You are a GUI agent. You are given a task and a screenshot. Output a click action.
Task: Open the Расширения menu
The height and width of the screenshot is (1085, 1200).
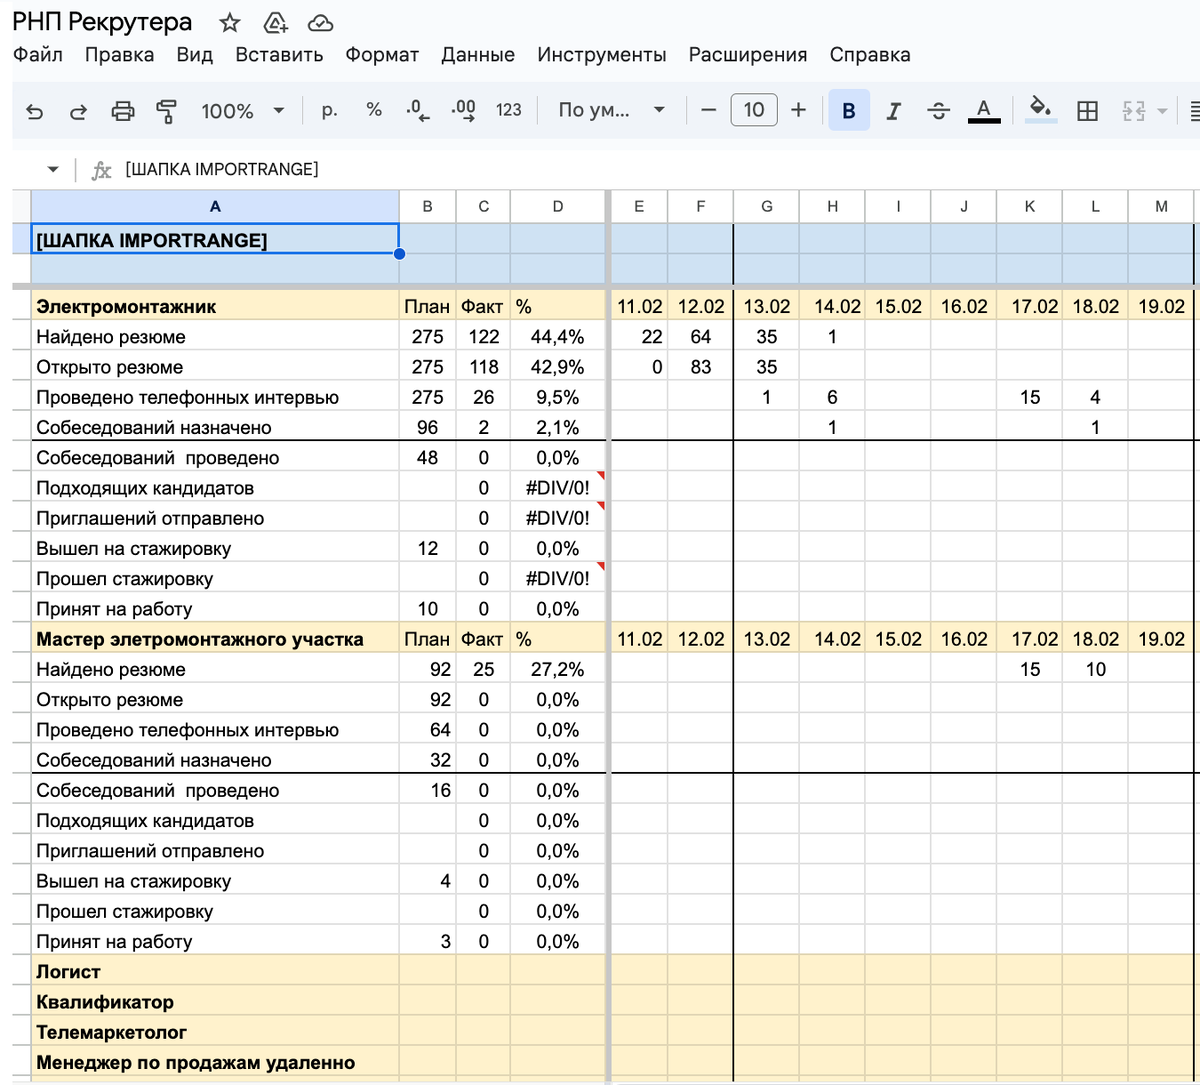748,55
